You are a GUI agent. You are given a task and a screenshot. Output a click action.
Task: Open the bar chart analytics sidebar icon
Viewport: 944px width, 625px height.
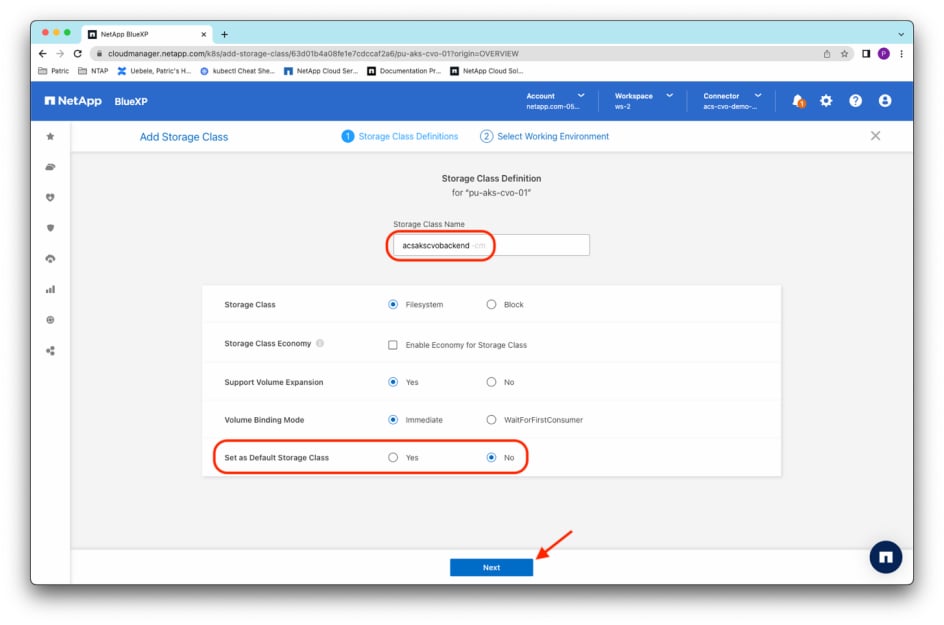[x=51, y=290]
